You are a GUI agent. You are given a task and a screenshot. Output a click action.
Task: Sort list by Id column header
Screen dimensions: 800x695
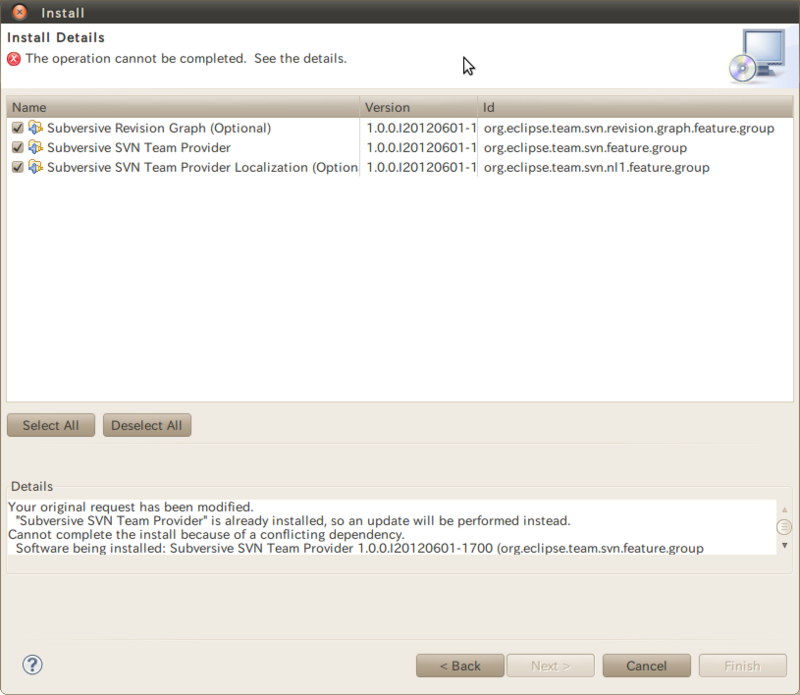[x=635, y=107]
